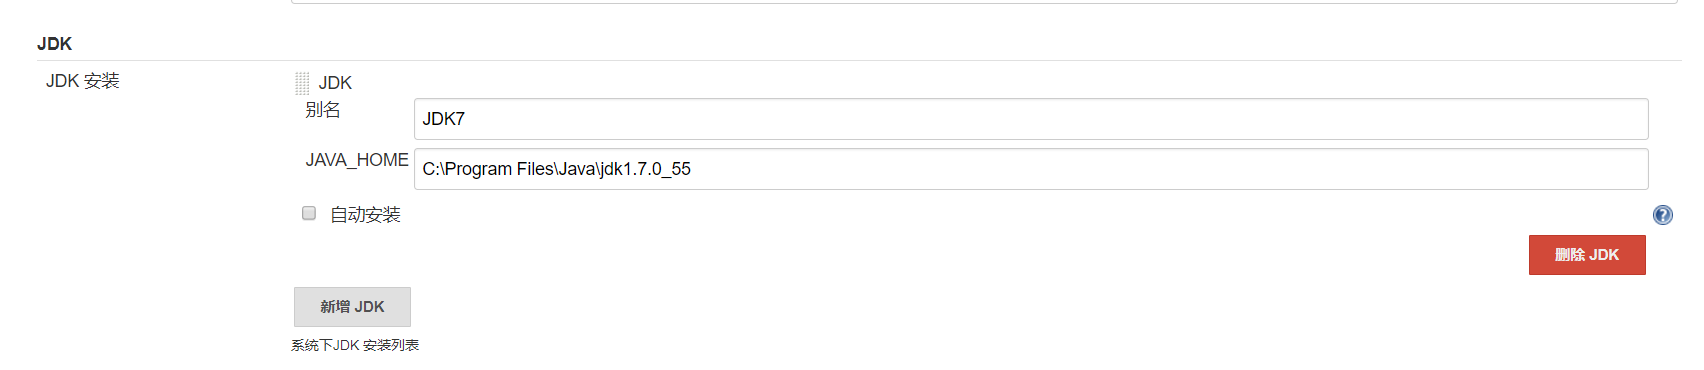Enable the 自动安装 checkbox
This screenshot has height=370, width=1704.
click(309, 213)
